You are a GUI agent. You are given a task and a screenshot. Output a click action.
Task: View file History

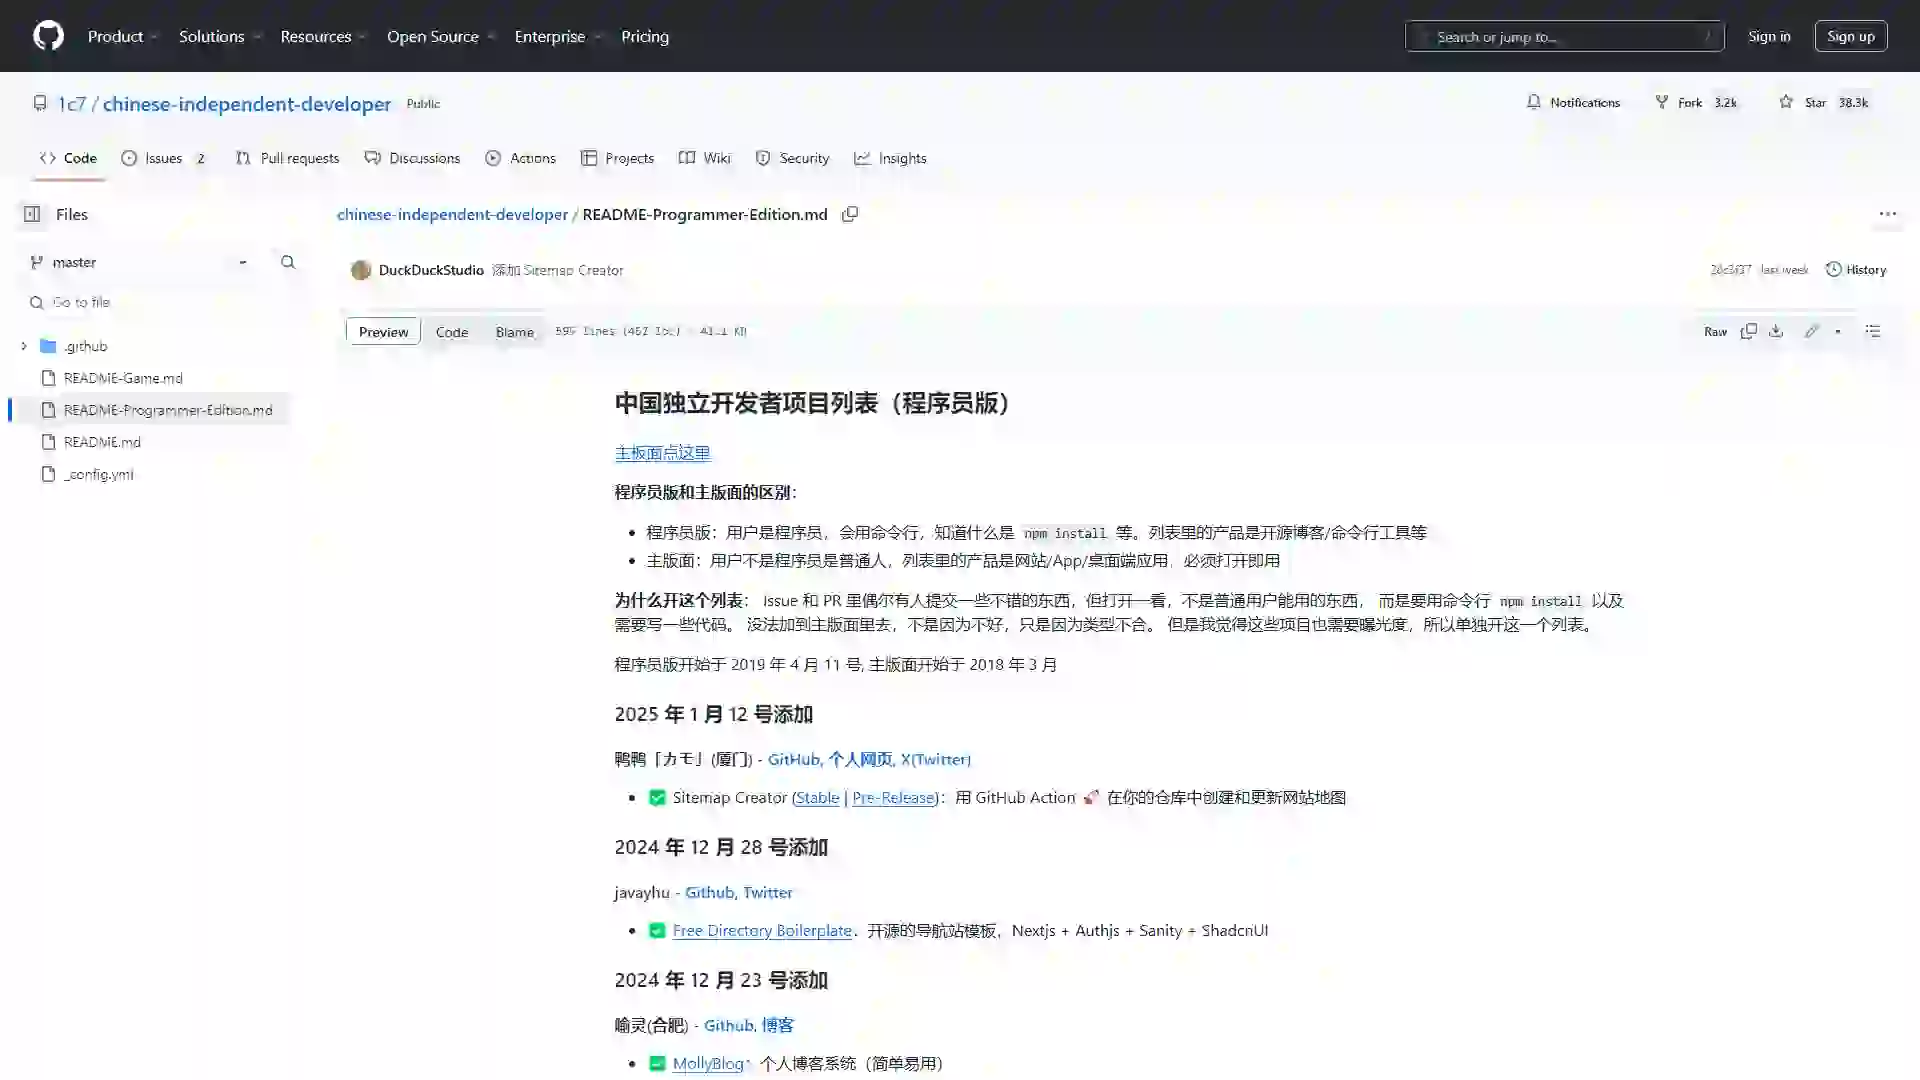pos(1856,270)
